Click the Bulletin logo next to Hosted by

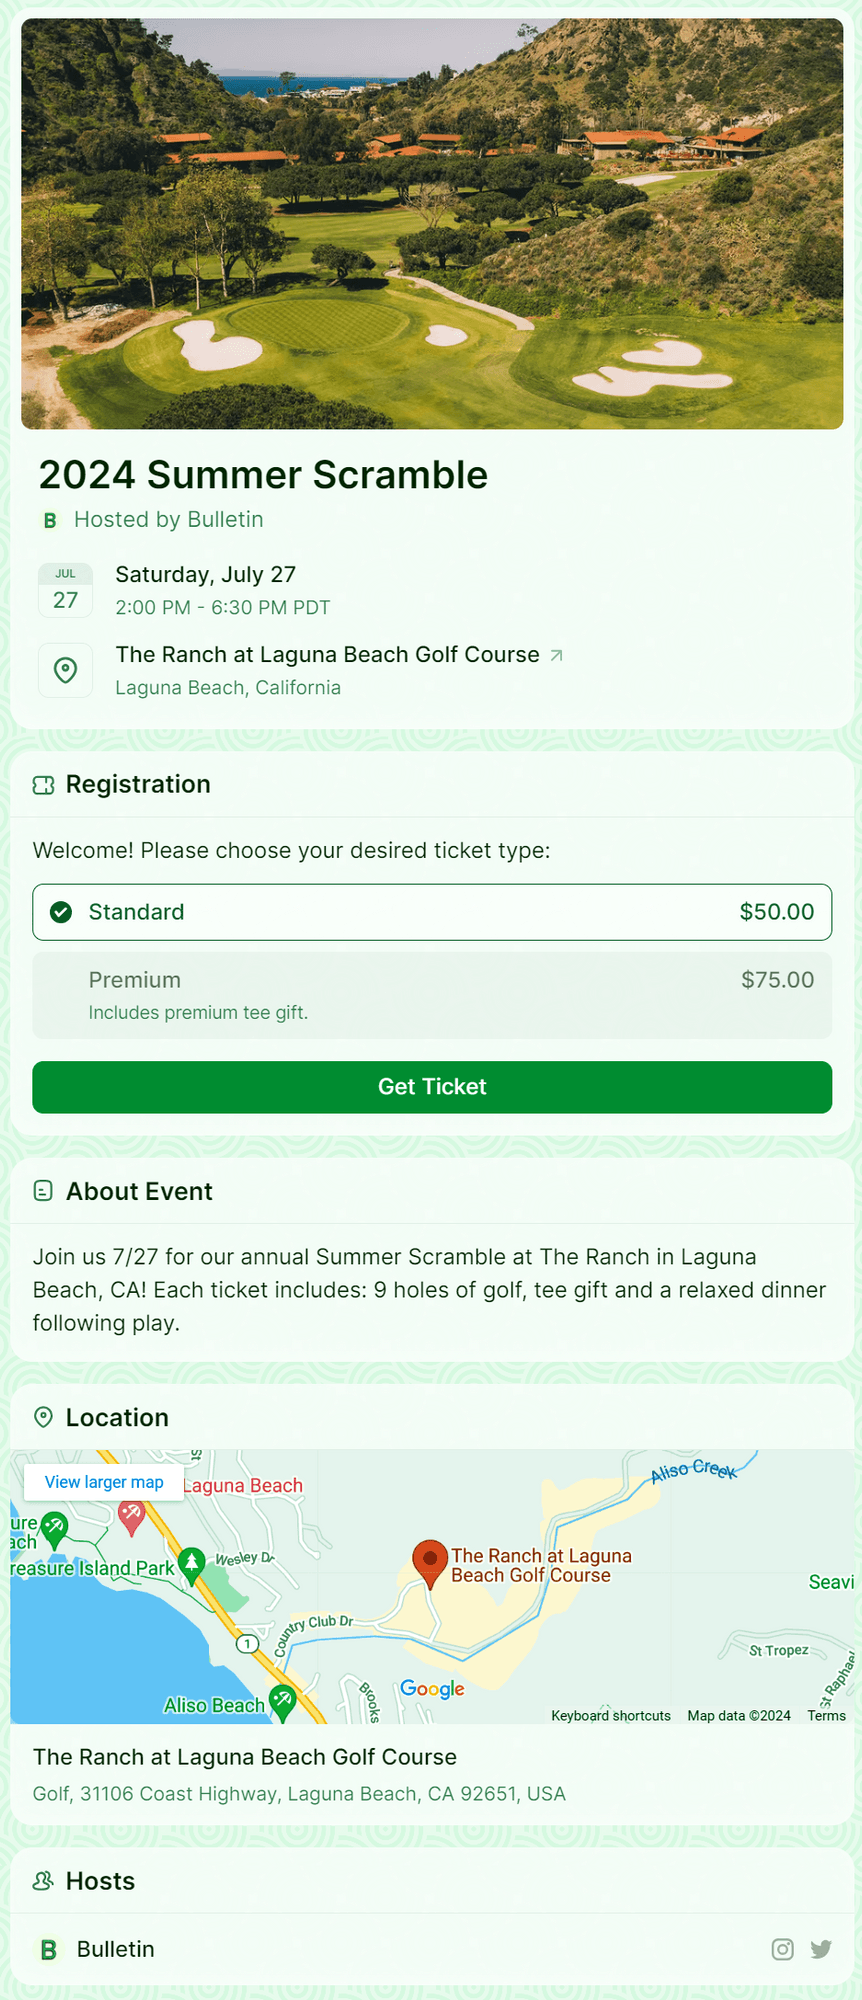(50, 520)
